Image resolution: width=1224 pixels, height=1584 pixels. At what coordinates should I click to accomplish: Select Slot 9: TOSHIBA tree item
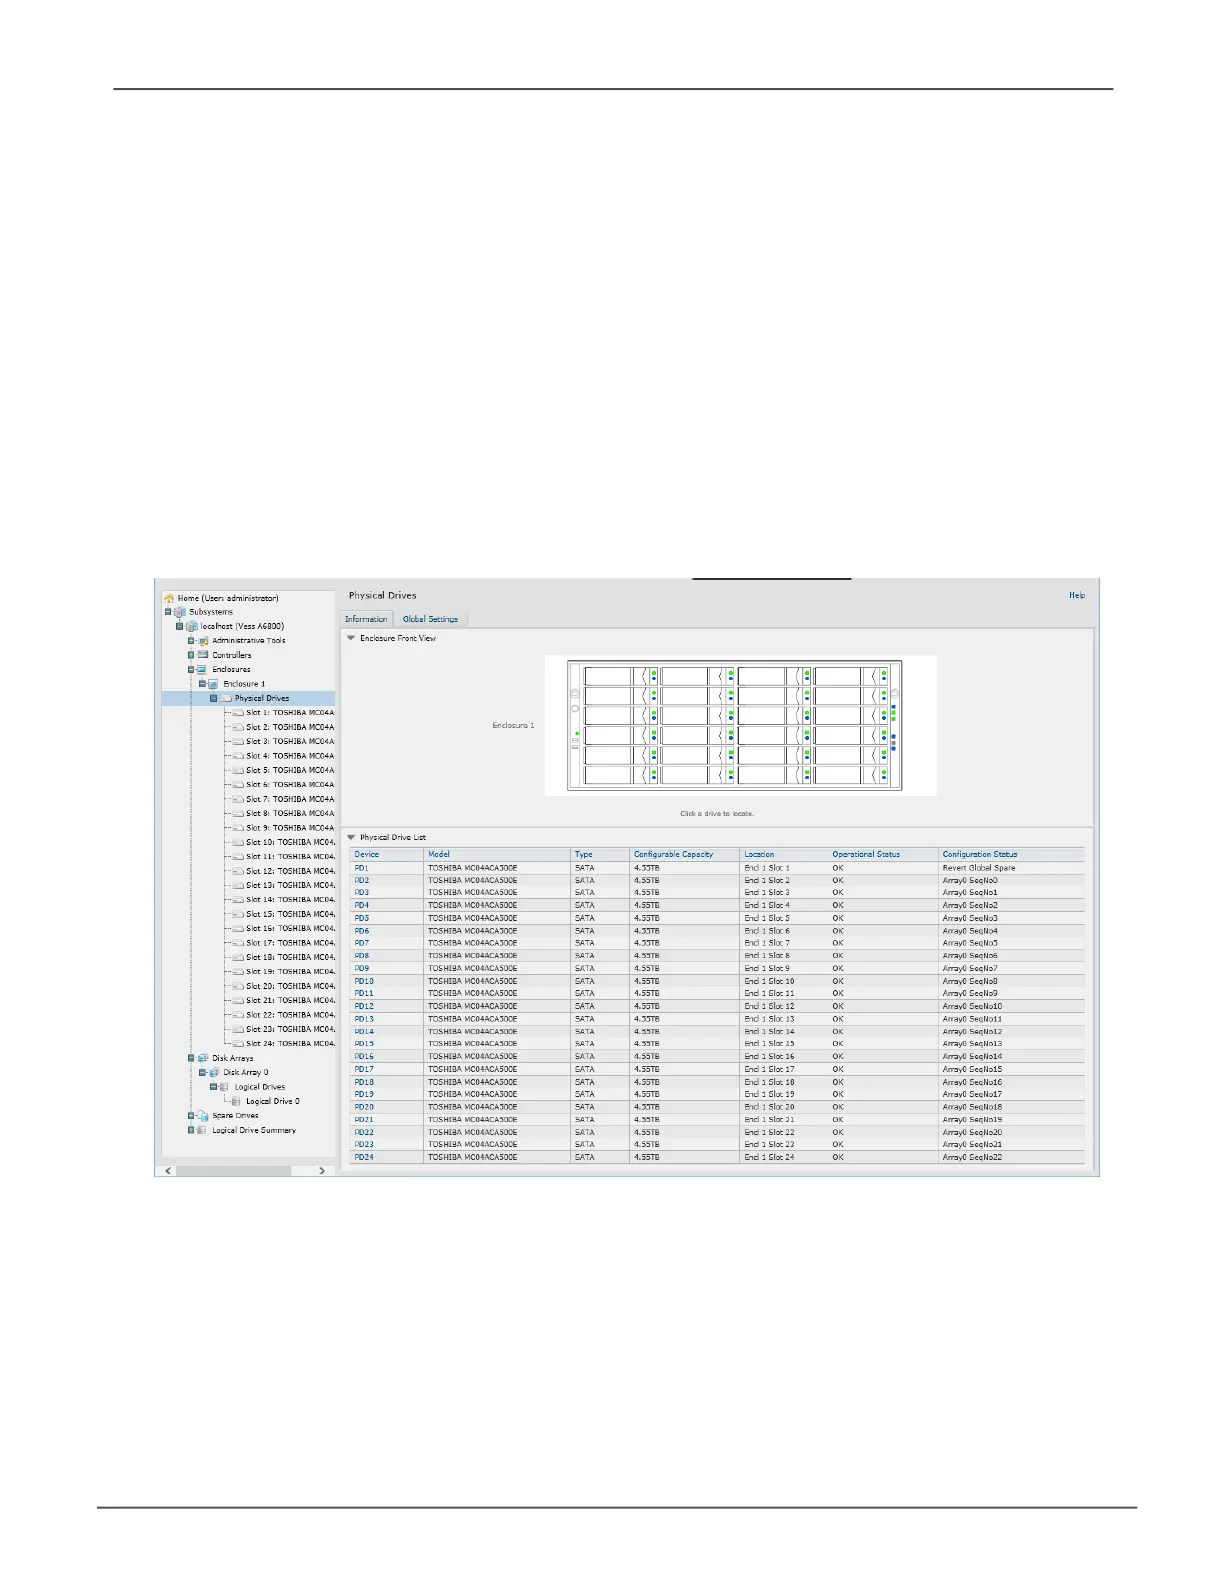(x=290, y=828)
